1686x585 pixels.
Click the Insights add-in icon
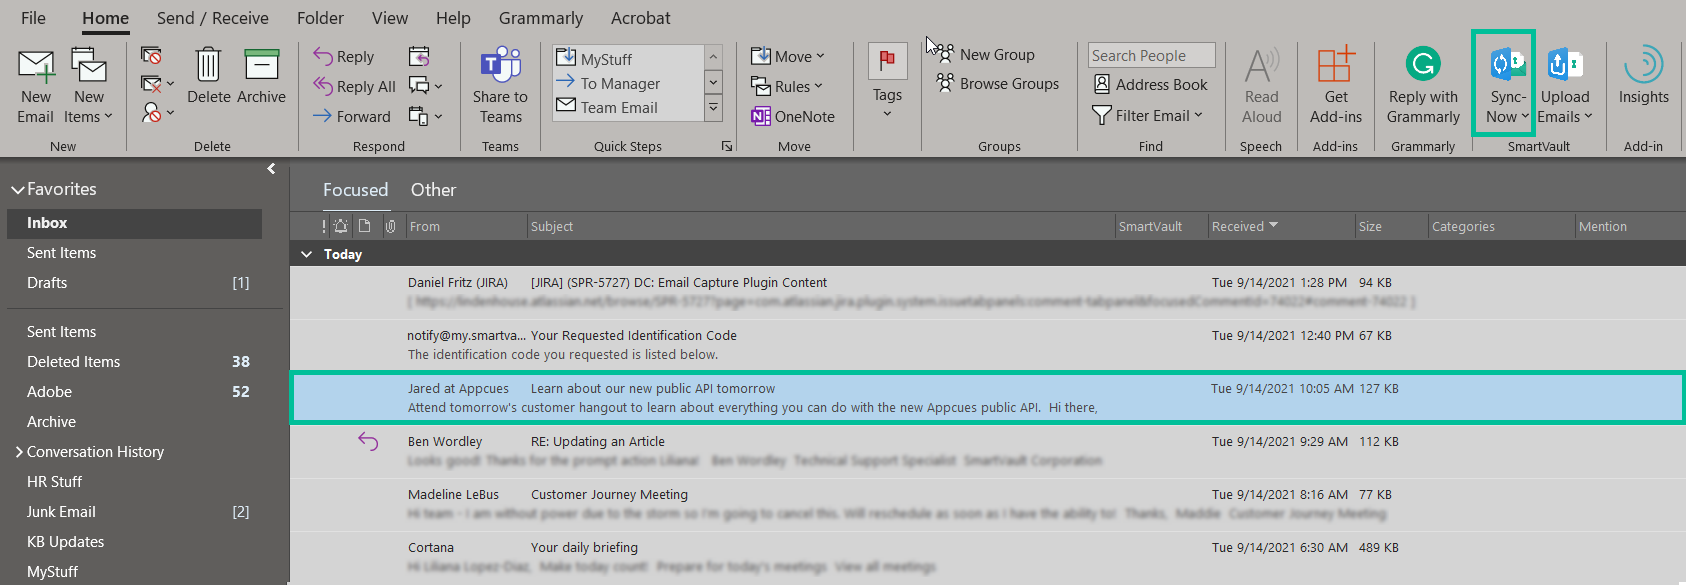click(x=1643, y=66)
